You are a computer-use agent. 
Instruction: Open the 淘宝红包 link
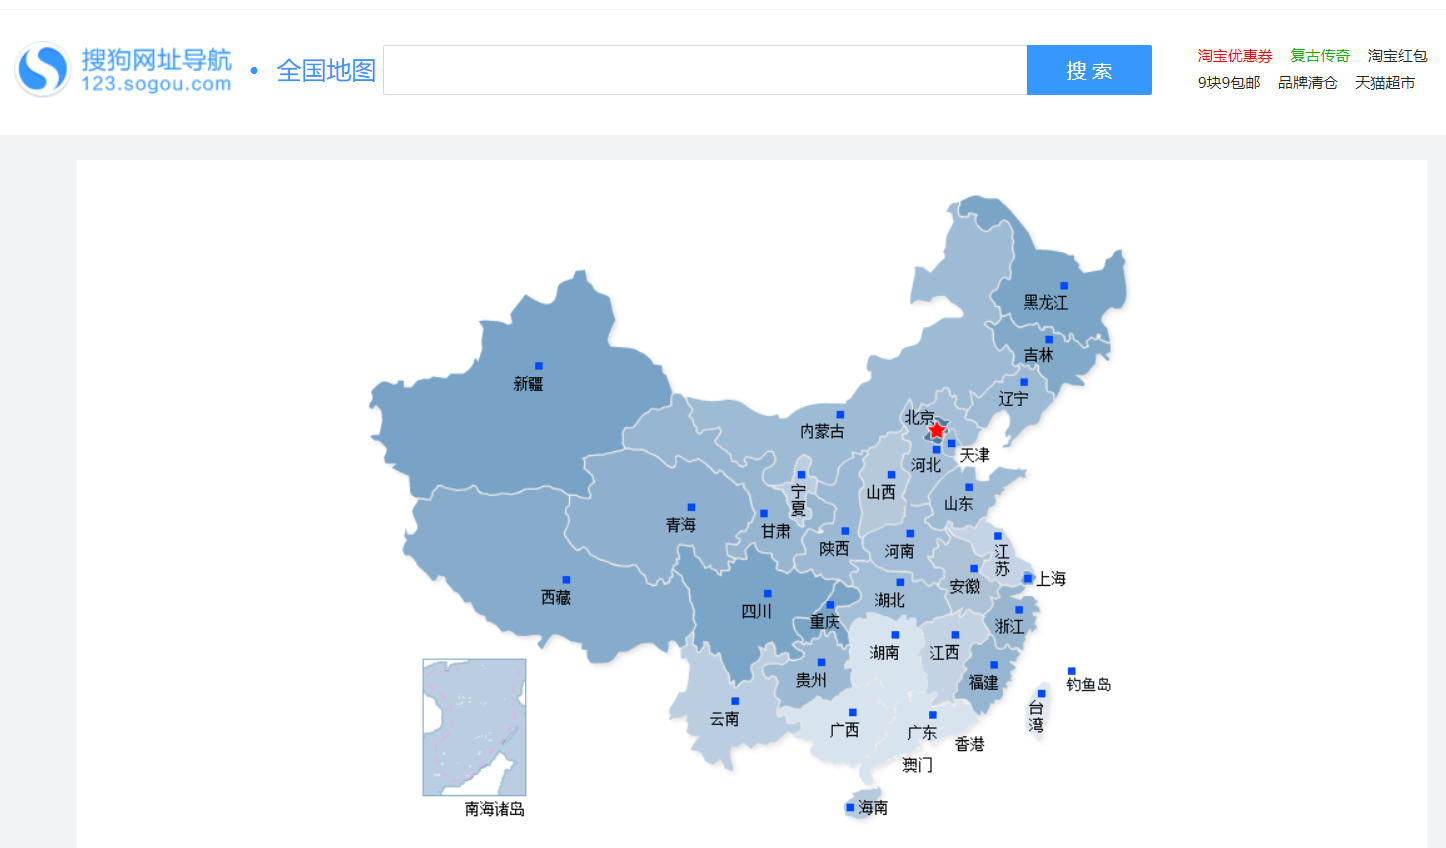pos(1397,56)
